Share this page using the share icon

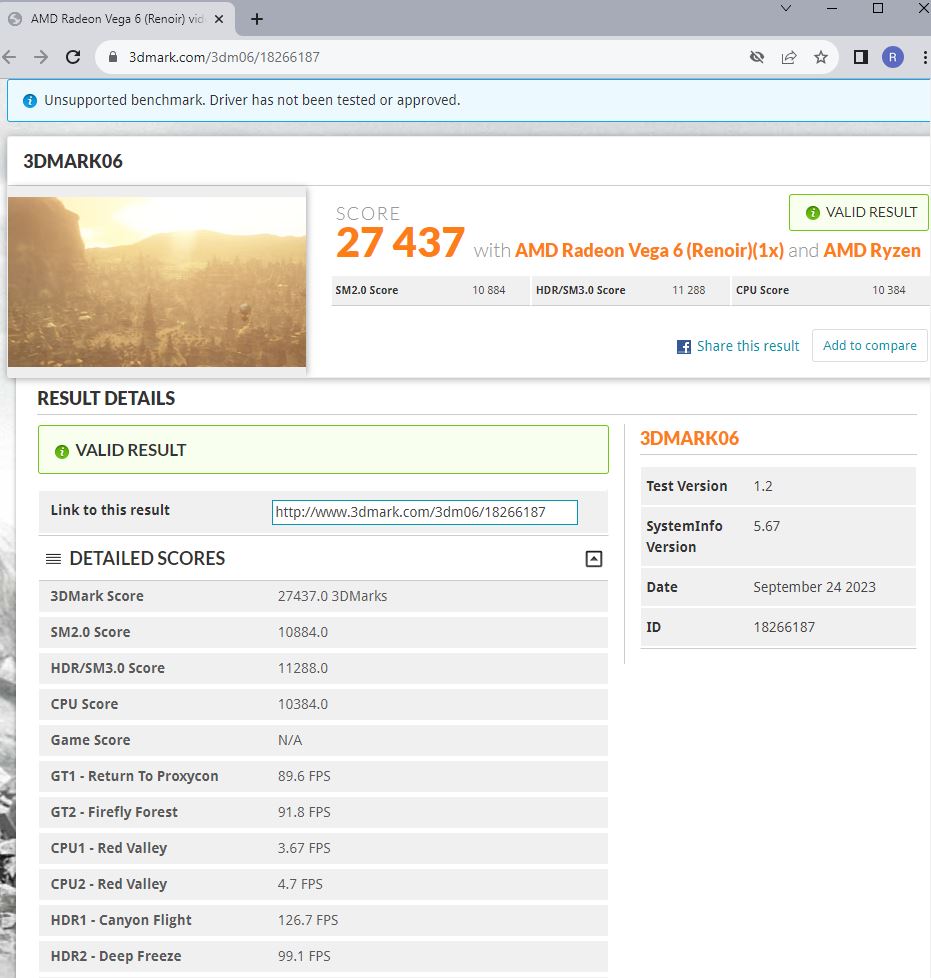click(789, 57)
